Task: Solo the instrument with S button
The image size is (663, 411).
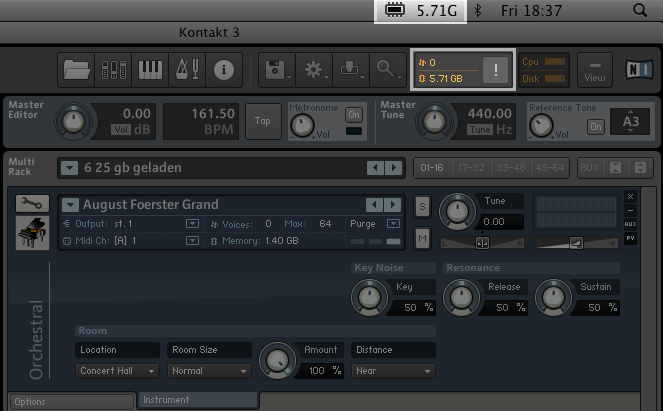Action: [x=422, y=207]
